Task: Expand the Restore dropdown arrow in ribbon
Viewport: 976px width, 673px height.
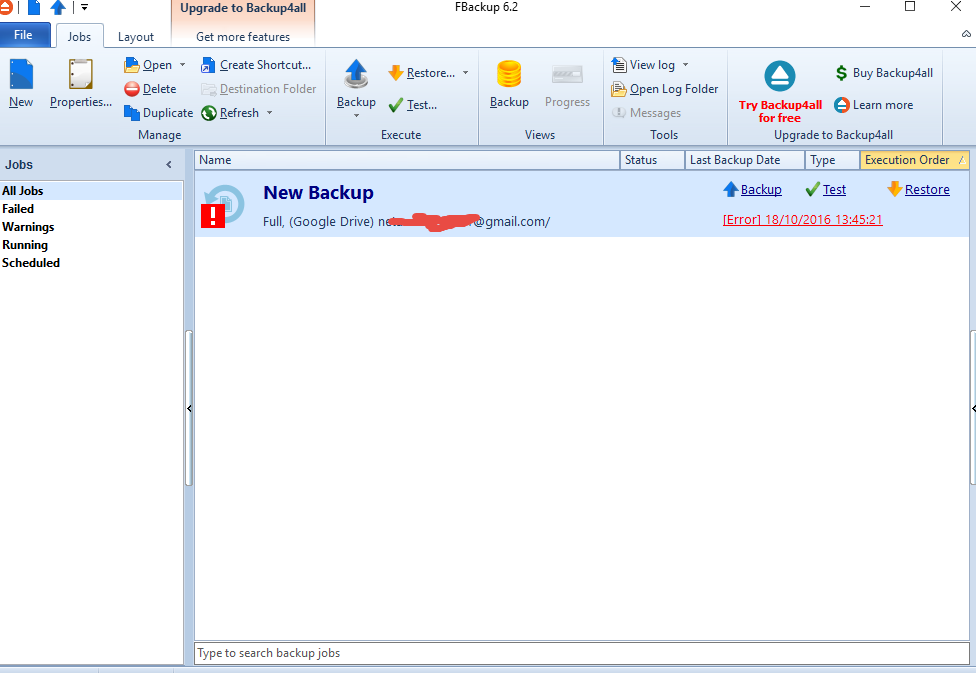Action: (x=466, y=73)
